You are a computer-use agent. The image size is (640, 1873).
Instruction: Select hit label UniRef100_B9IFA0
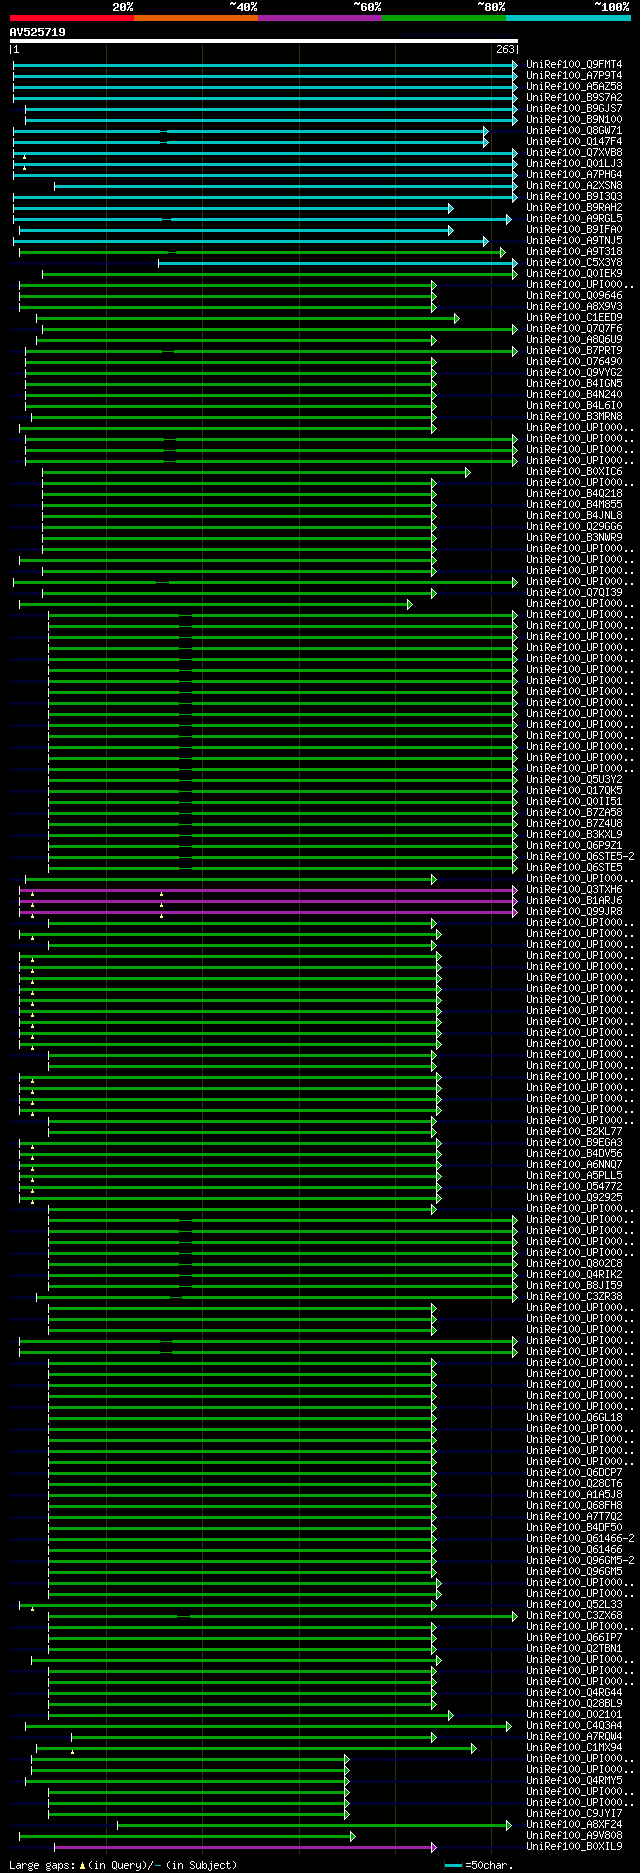pos(574,230)
